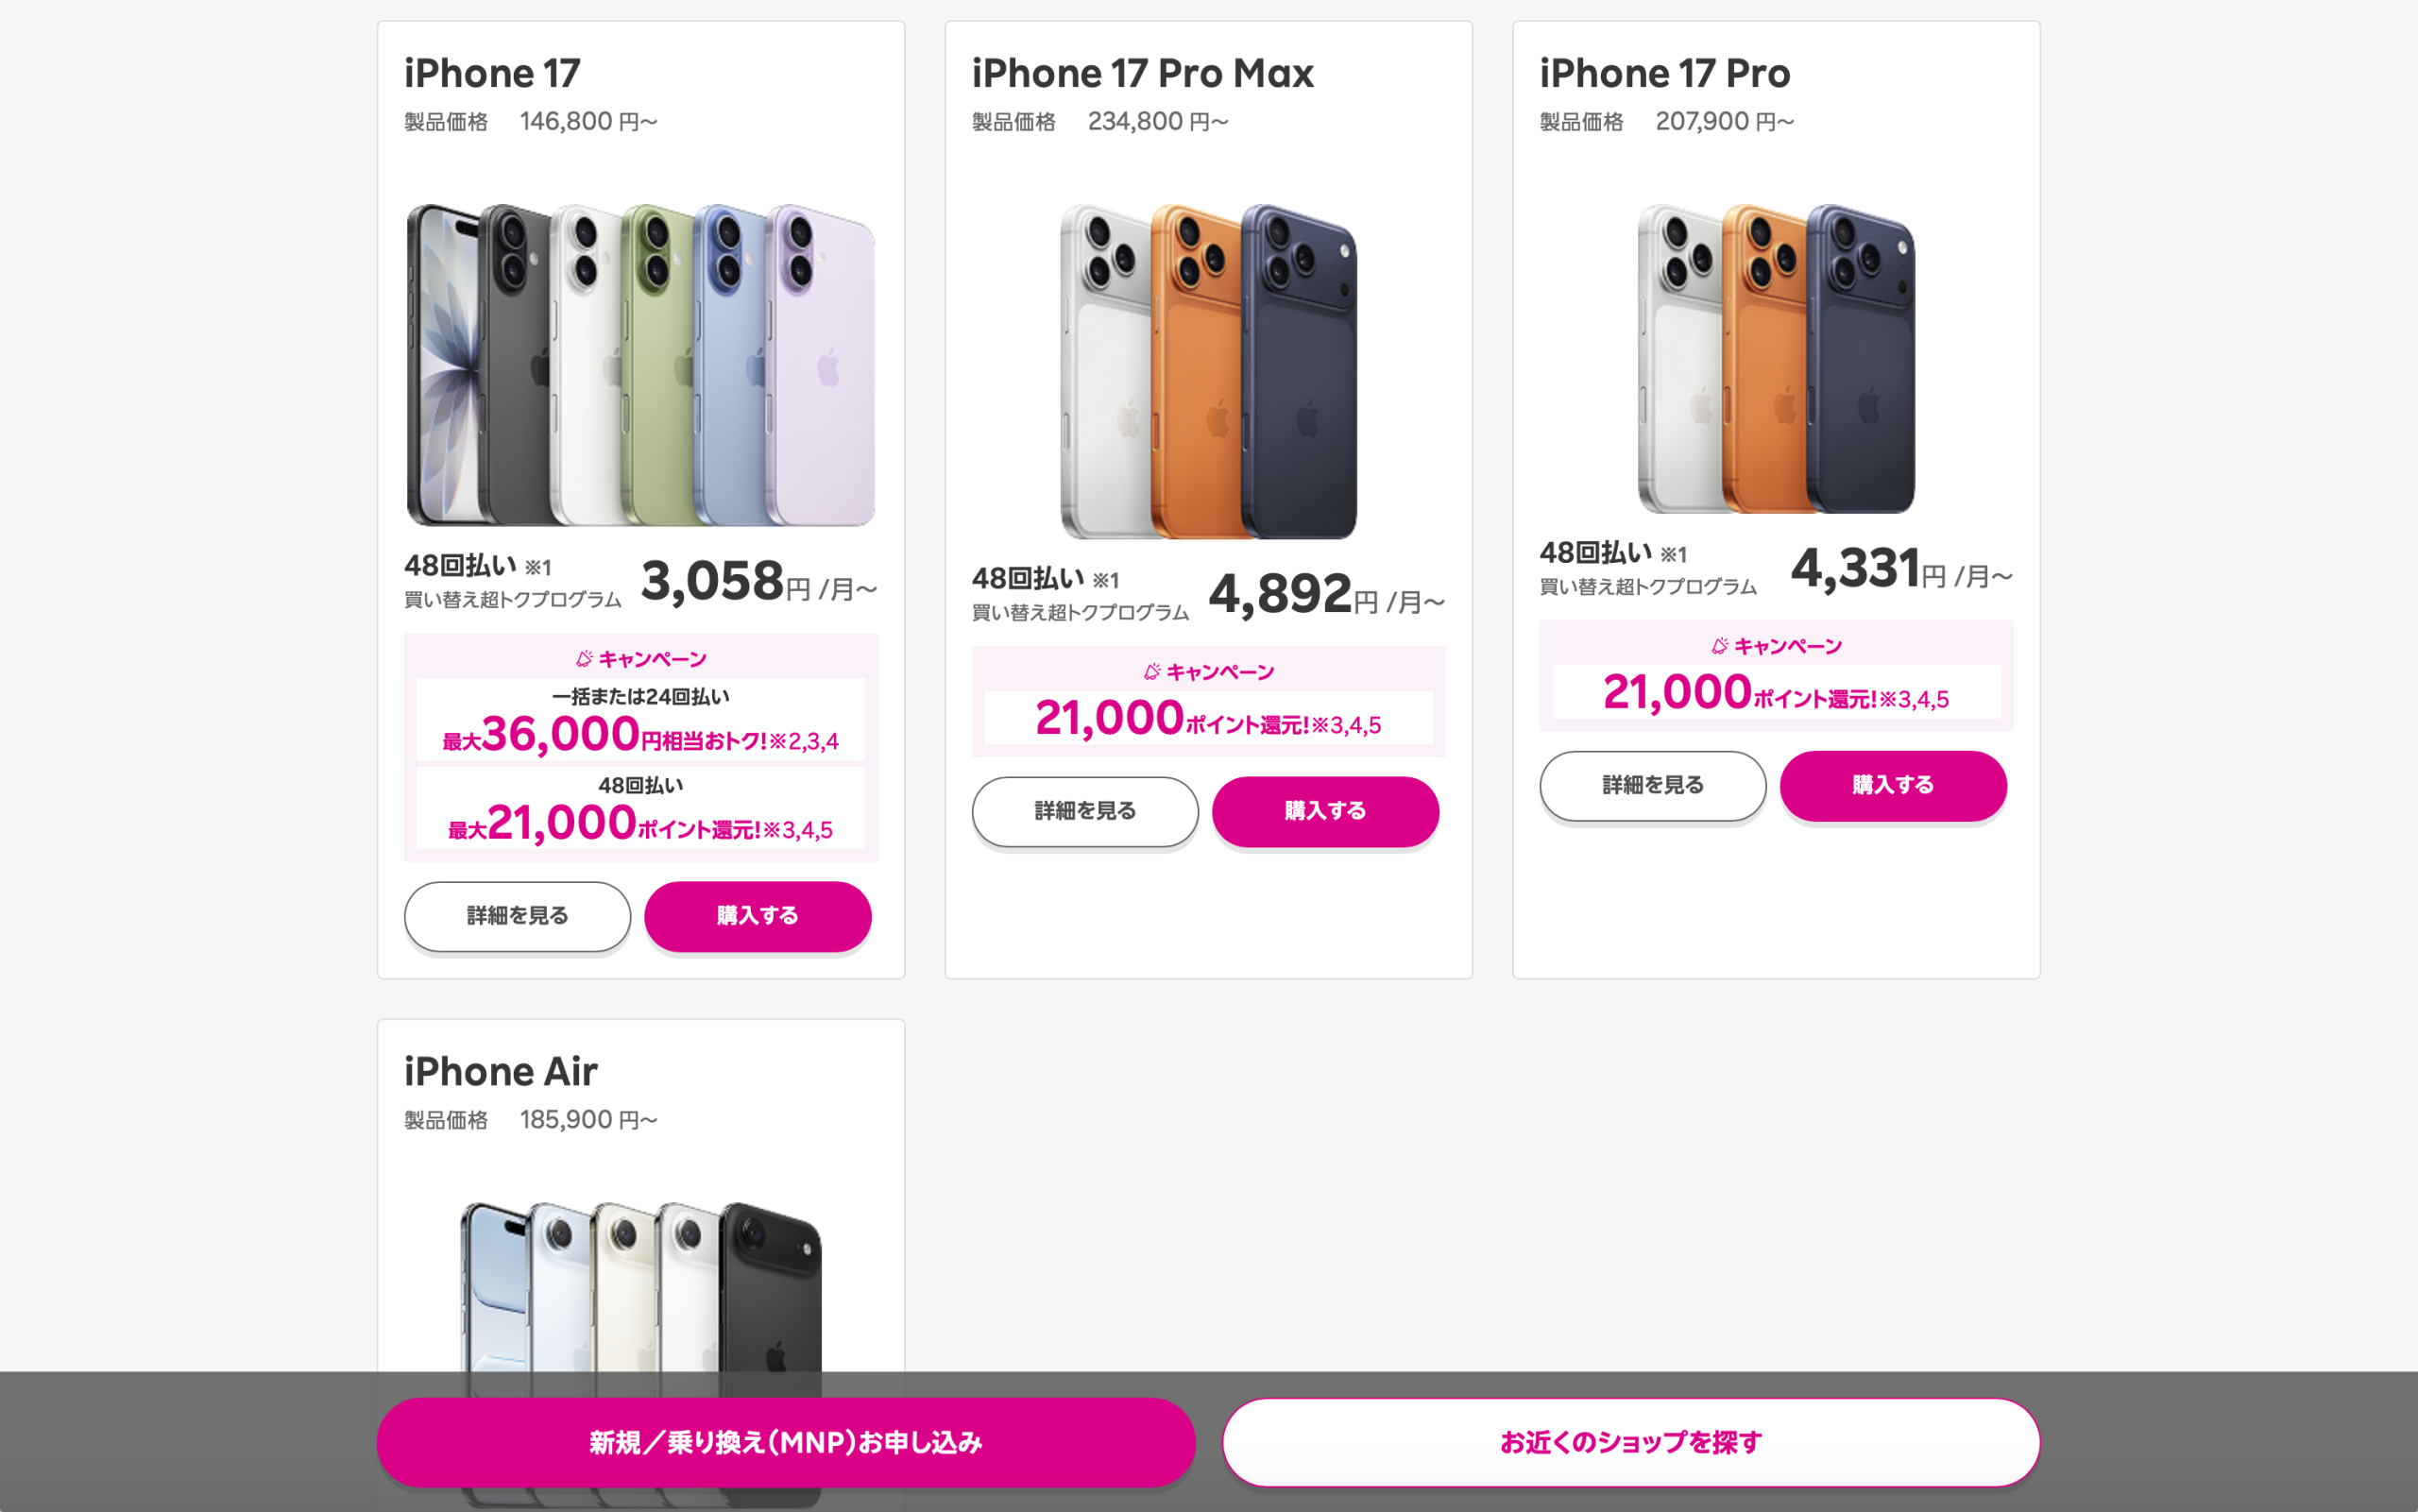Click 新規／乗り換え(MNP)お申し込み button

pyautogui.click(x=786, y=1442)
